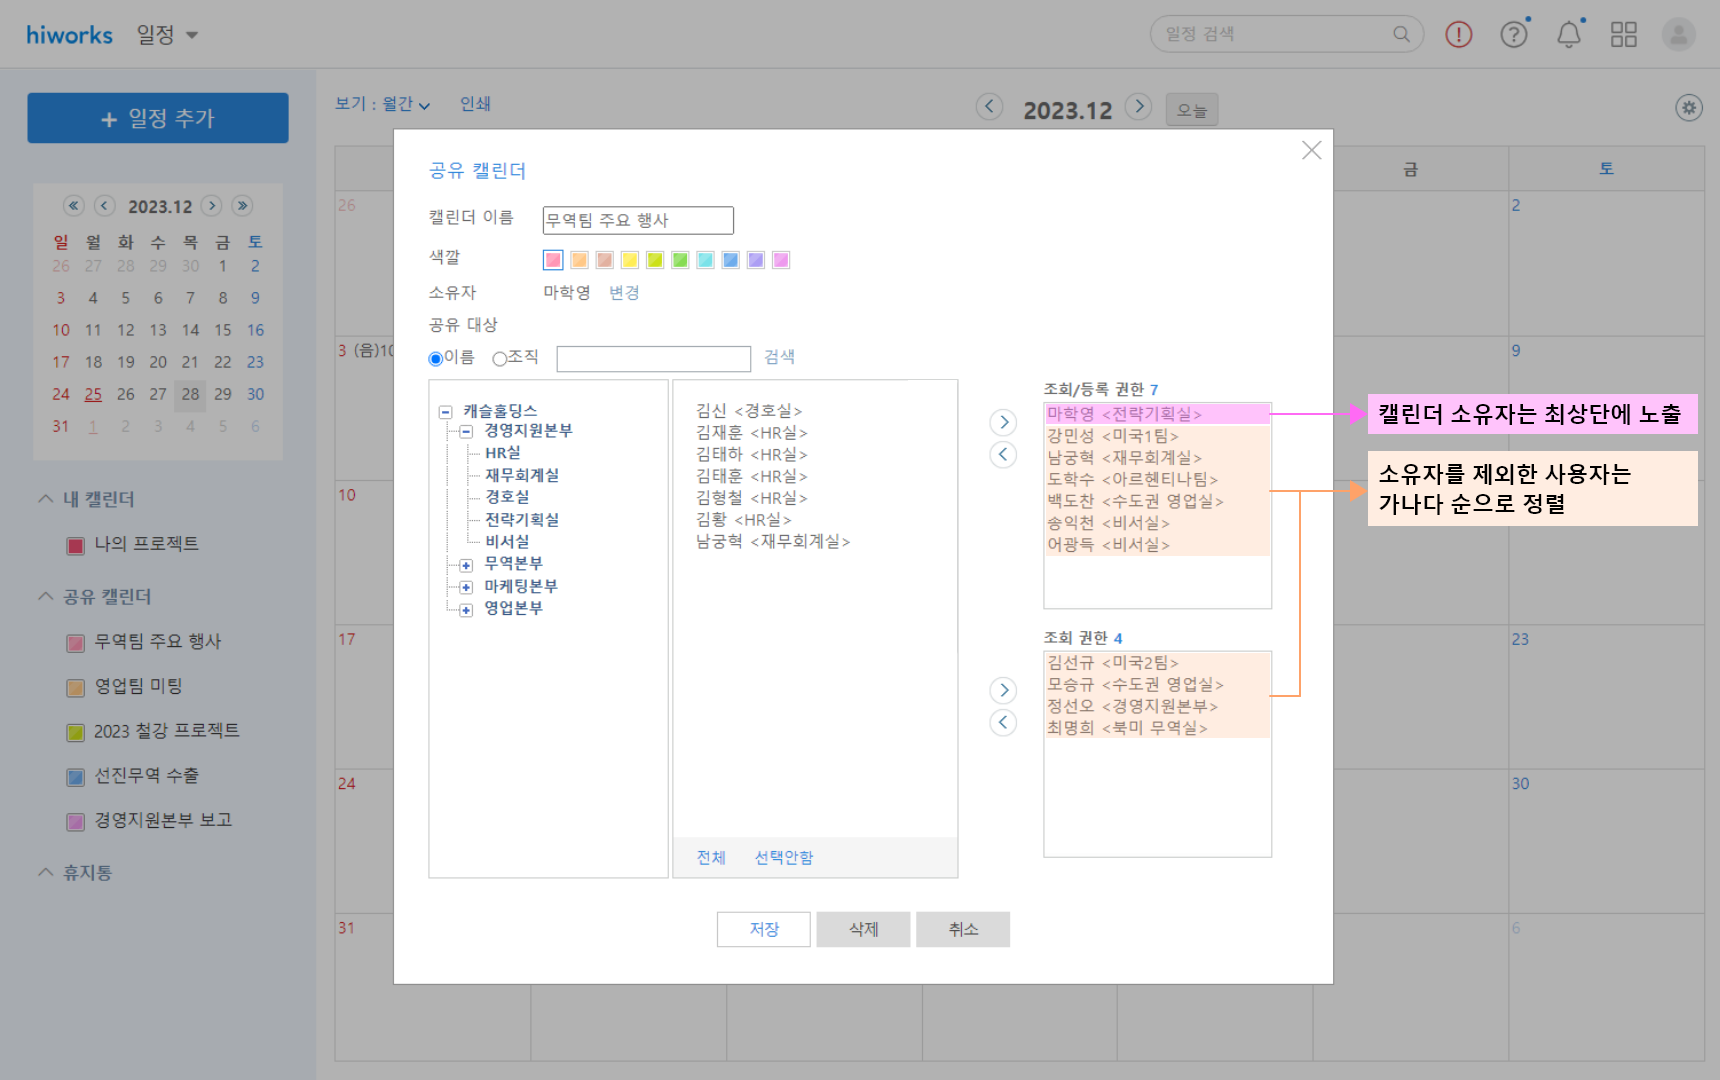Viewport: 1720px width, 1080px height.
Task: Click the 검색 link beside share target field
Action: click(x=779, y=357)
